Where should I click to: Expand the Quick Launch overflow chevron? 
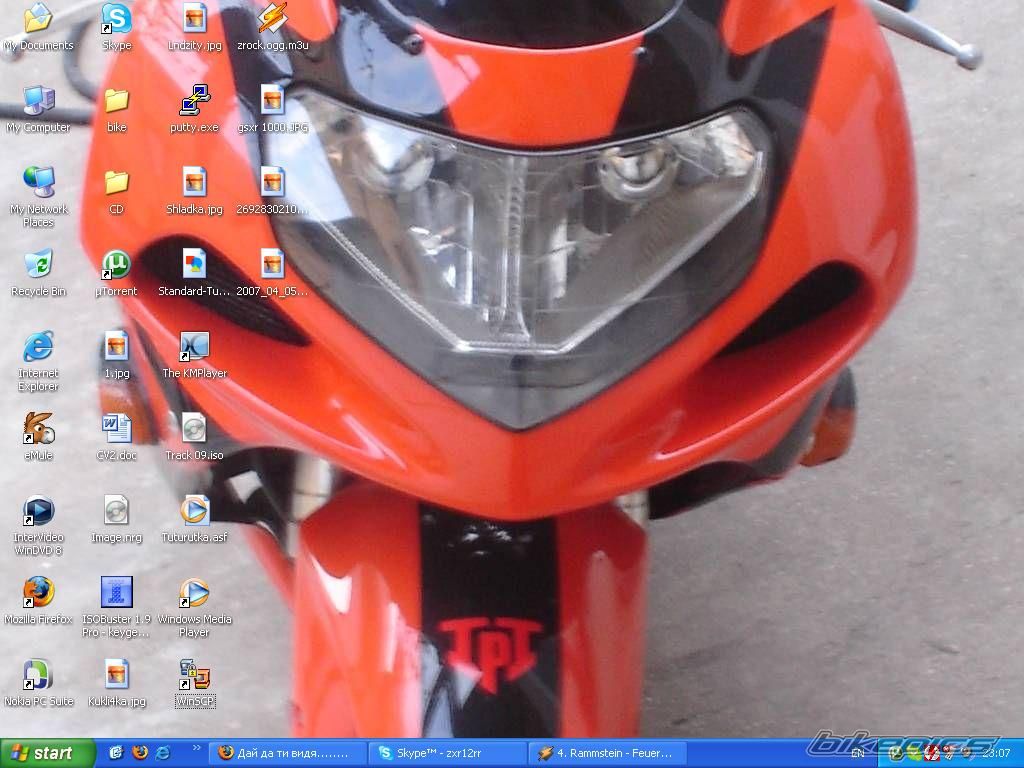tap(195, 748)
